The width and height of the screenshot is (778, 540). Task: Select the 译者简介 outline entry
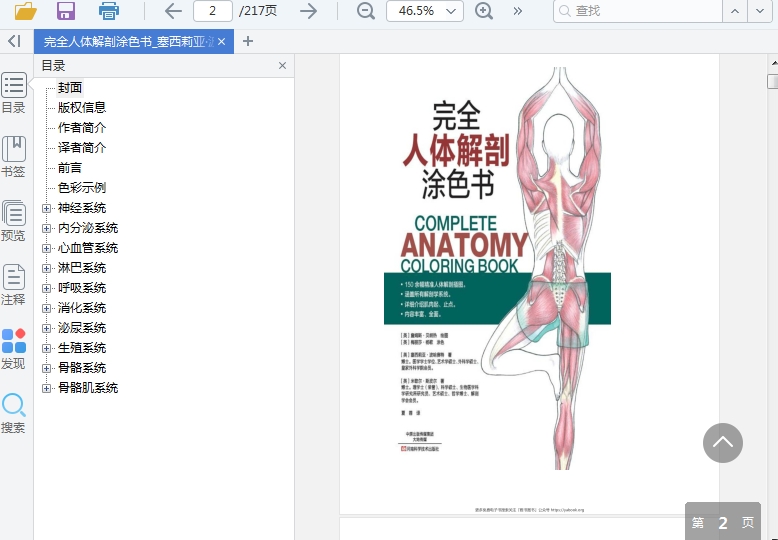82,147
